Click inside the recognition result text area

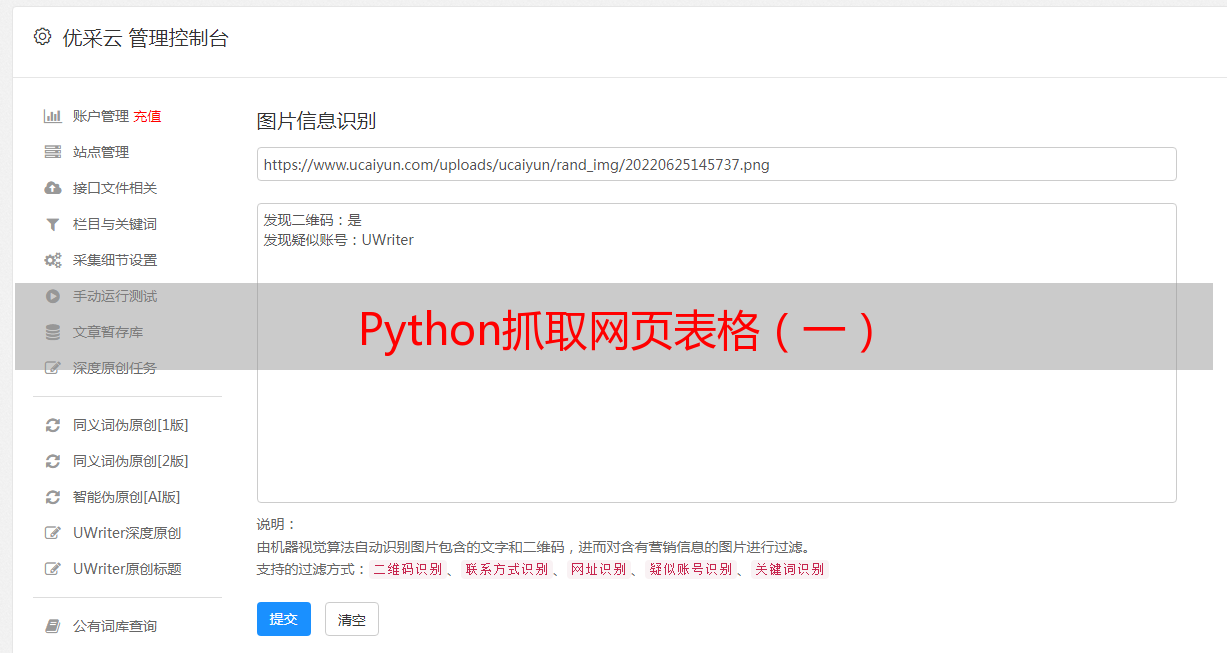pos(716,353)
